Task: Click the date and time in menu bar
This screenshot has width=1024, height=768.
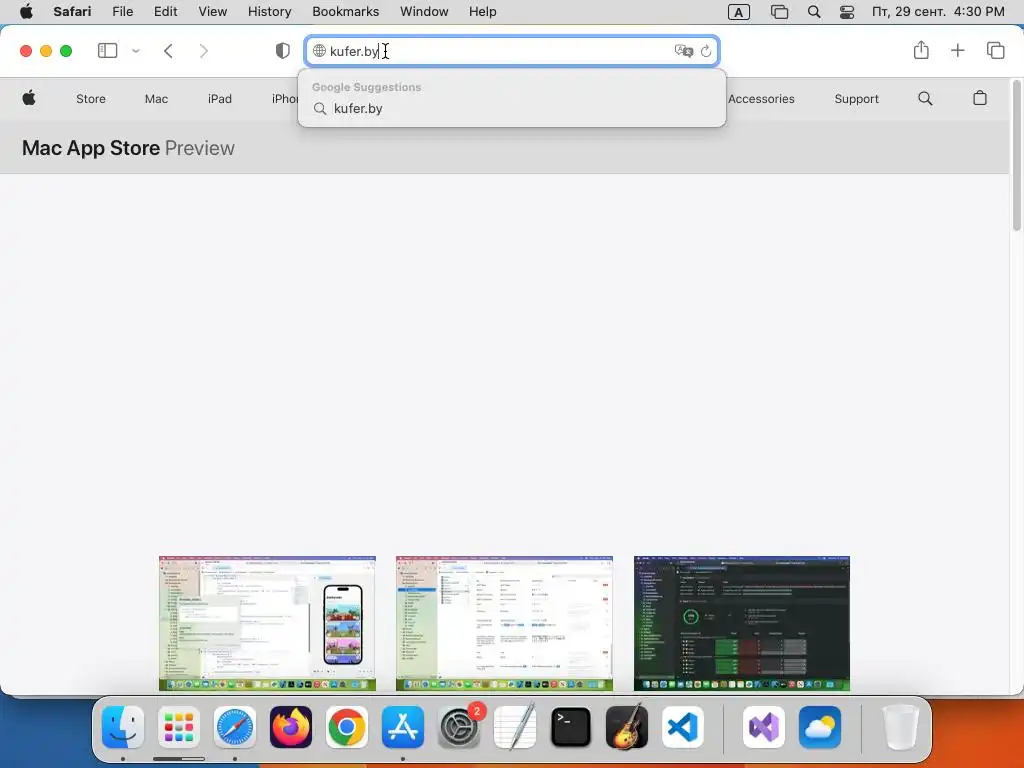Action: click(x=938, y=12)
